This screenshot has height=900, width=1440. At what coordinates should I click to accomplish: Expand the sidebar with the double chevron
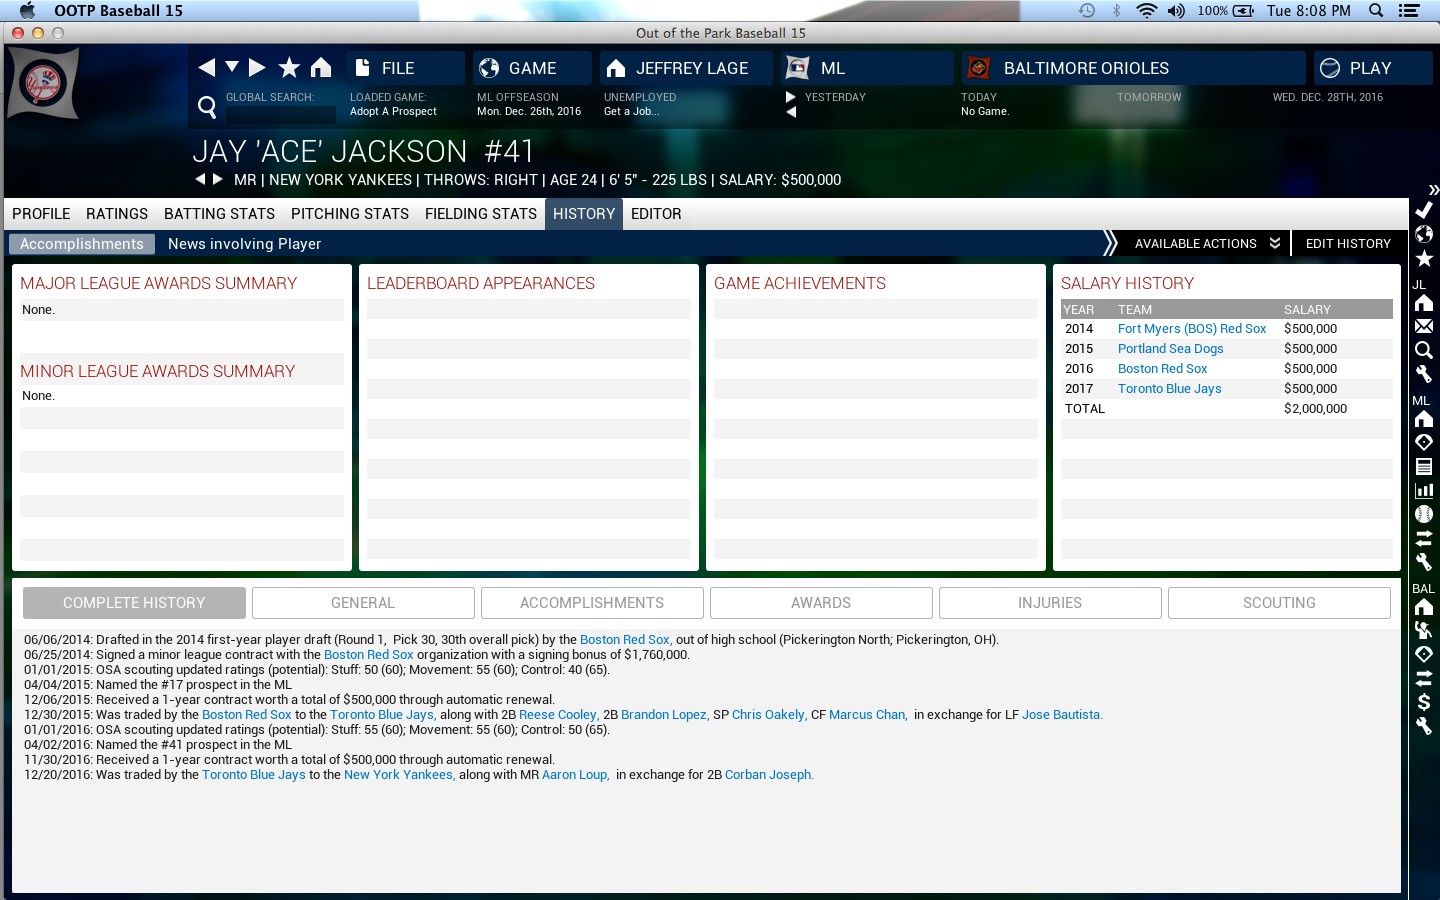(1433, 189)
